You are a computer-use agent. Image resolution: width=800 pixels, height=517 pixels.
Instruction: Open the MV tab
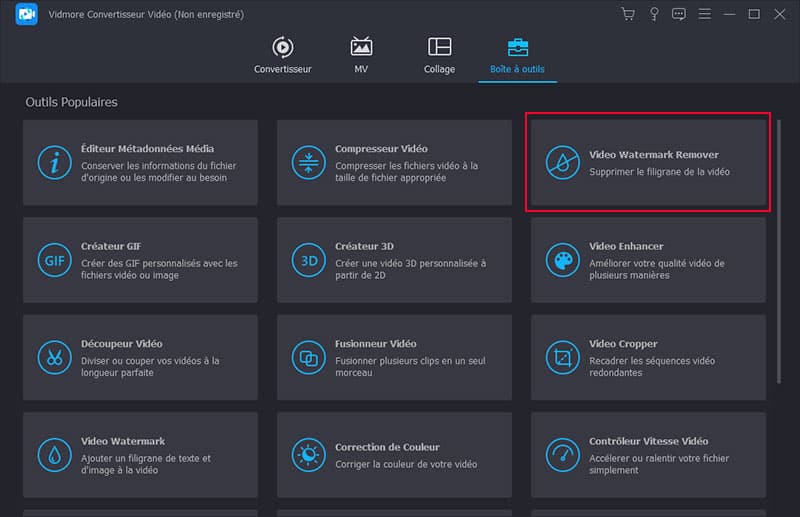coord(361,56)
